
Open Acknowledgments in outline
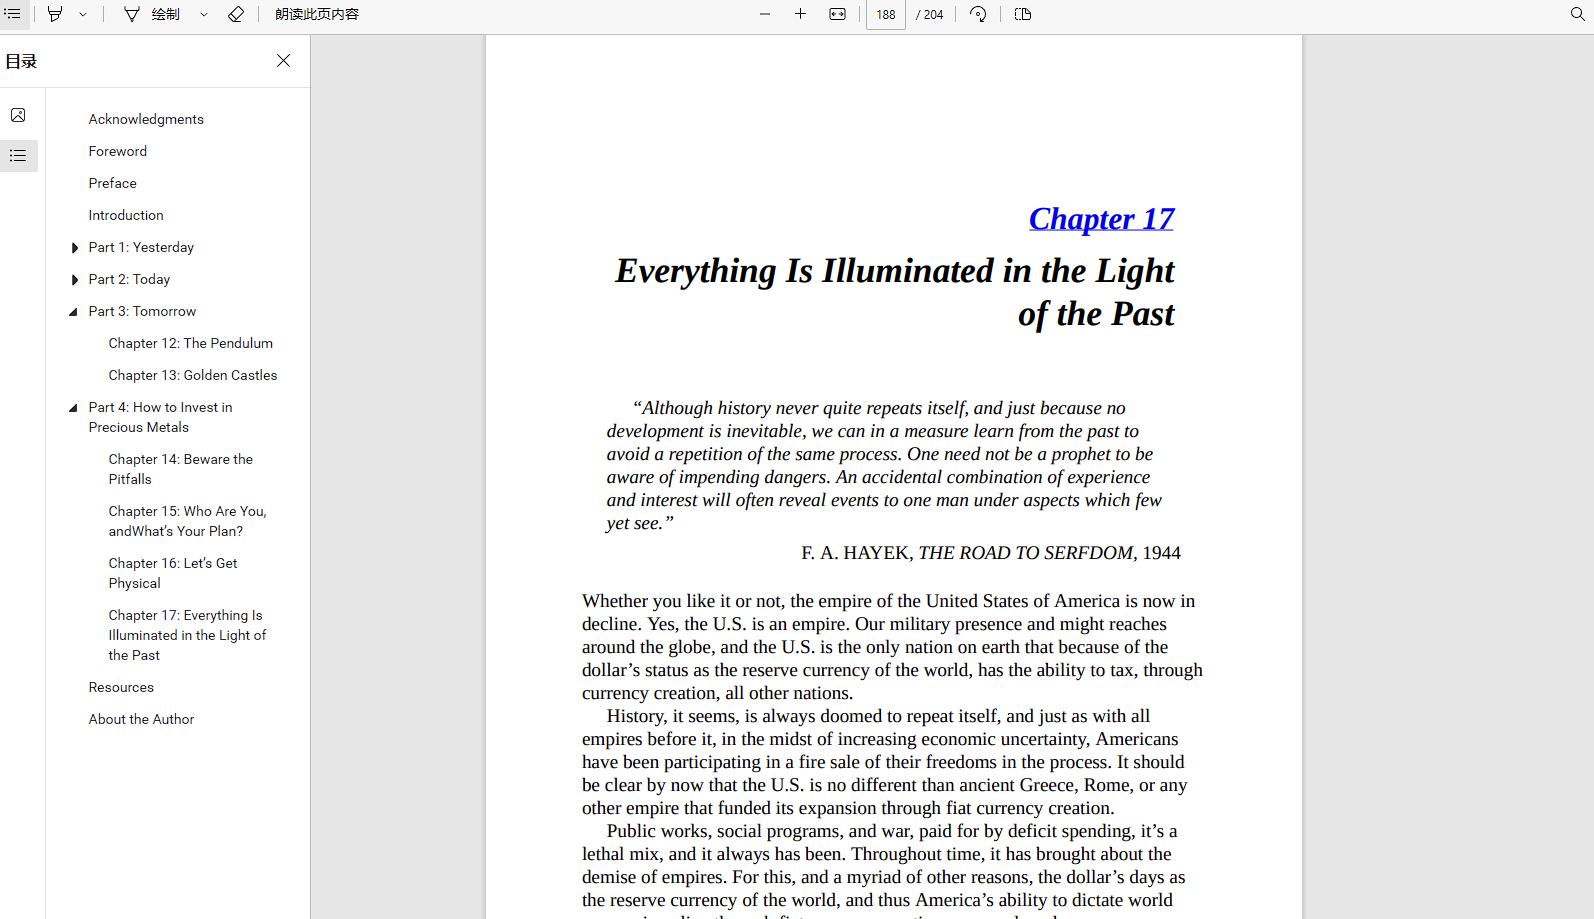146,119
